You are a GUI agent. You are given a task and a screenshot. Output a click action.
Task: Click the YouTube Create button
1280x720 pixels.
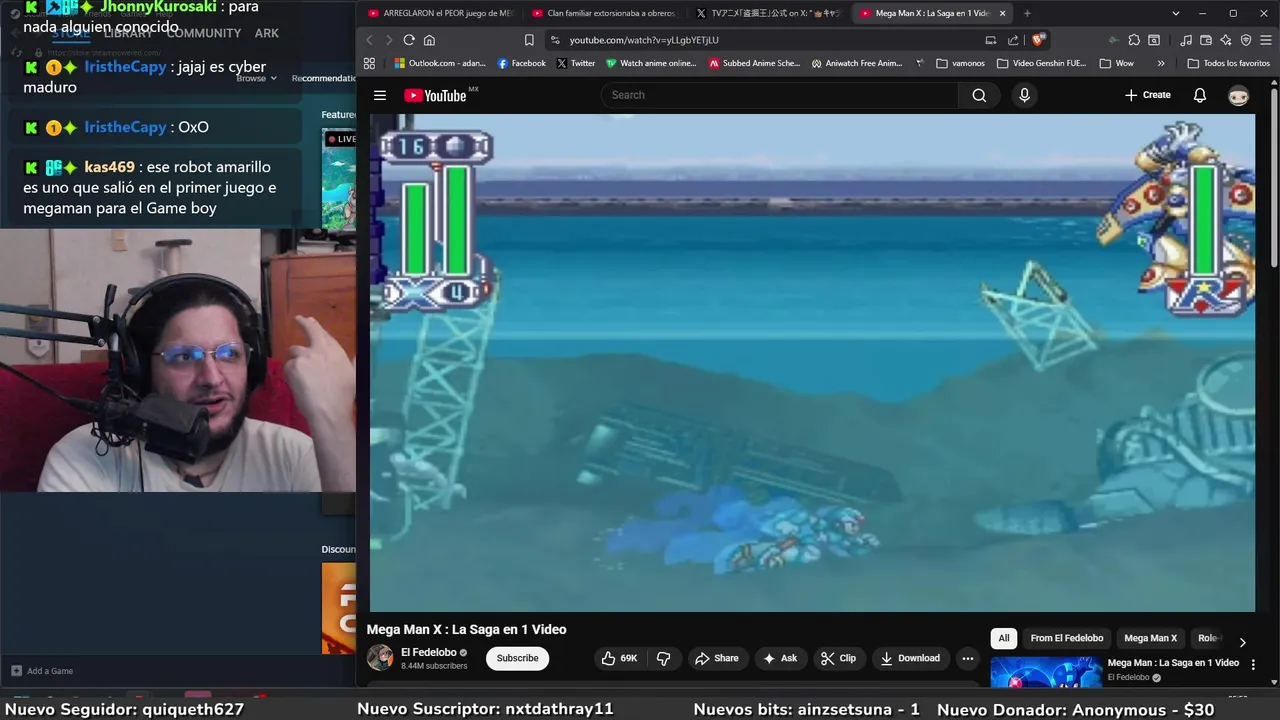(1147, 95)
